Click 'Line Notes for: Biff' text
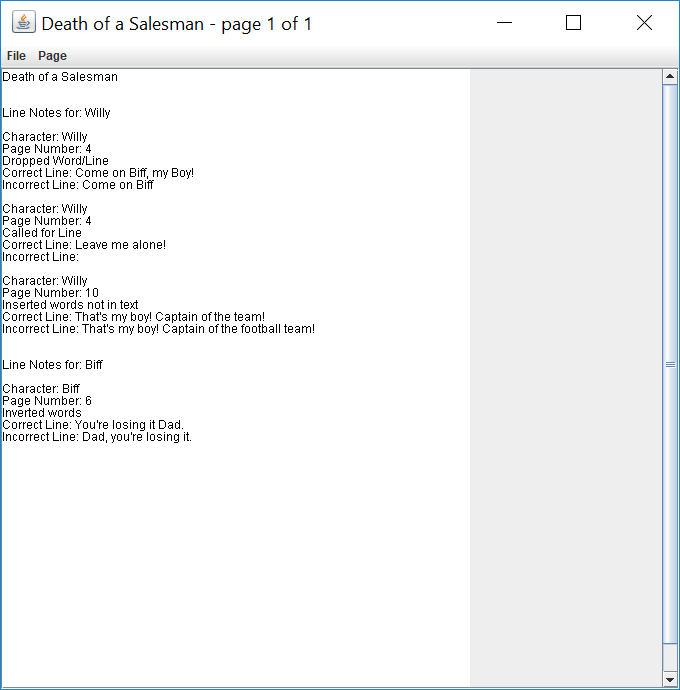The height and width of the screenshot is (690, 680). point(52,365)
